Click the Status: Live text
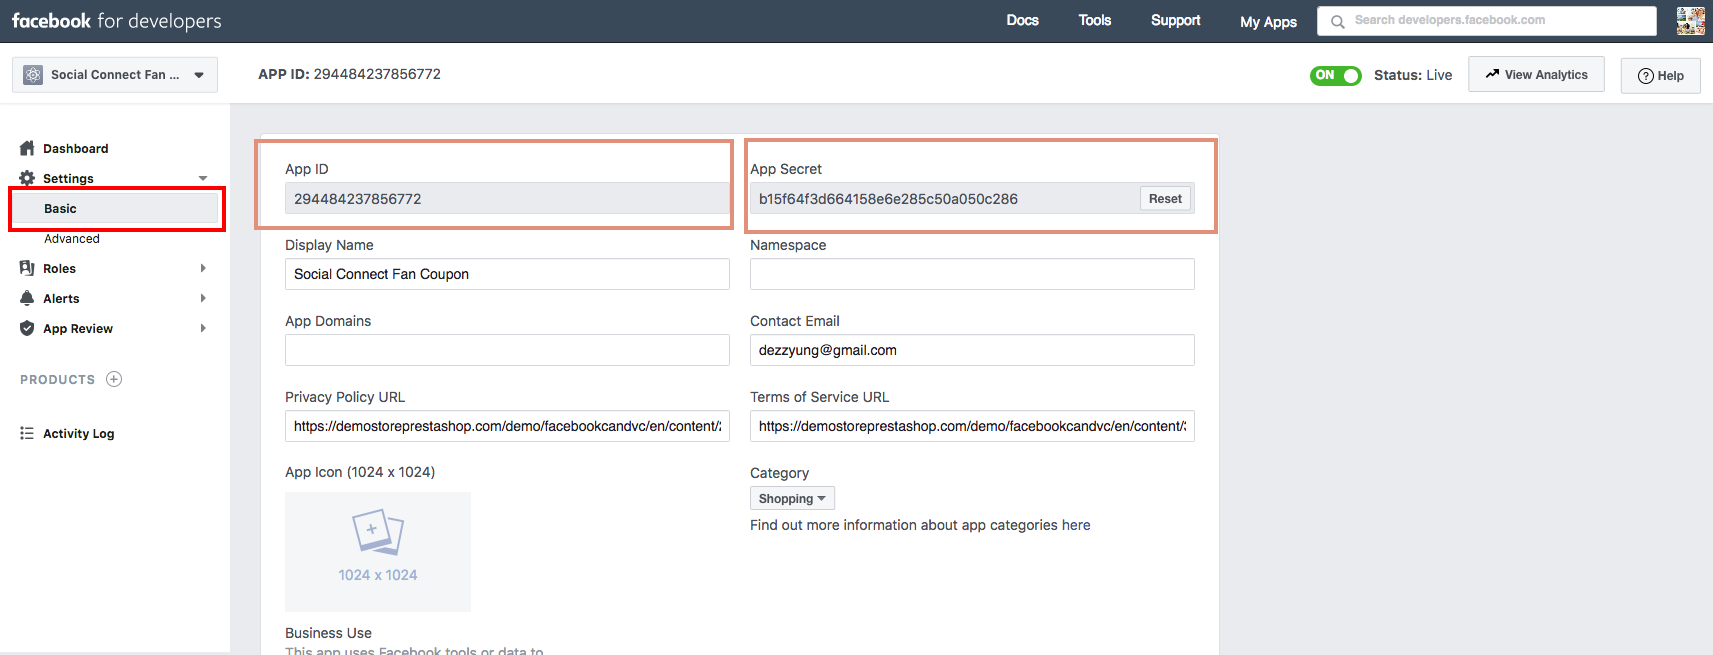 coord(1413,75)
